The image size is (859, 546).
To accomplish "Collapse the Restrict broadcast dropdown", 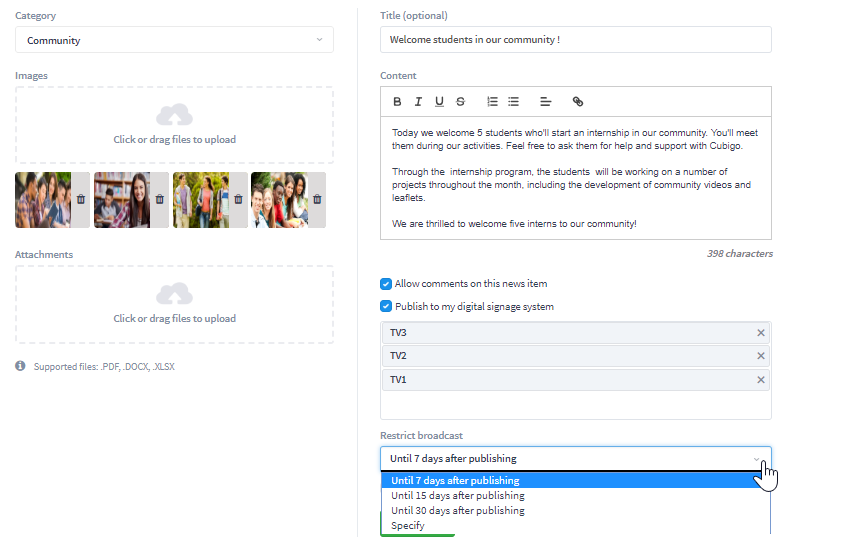I will click(x=576, y=458).
